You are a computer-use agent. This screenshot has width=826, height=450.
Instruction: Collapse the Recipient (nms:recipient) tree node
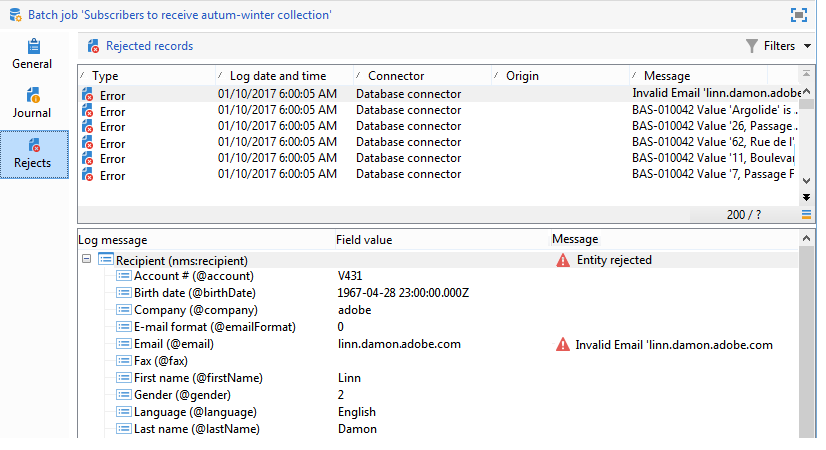[x=87, y=260]
